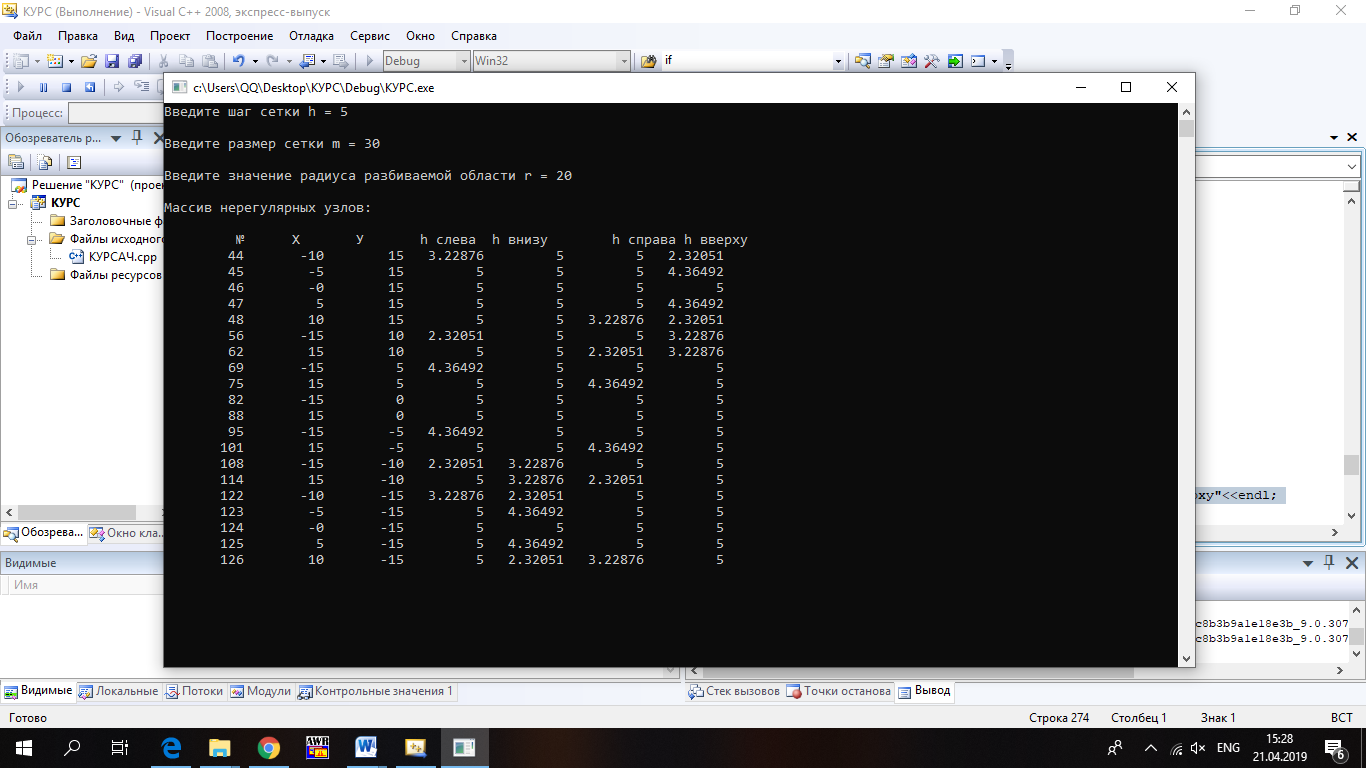Click the console window scrollbar down arrow

click(1187, 658)
